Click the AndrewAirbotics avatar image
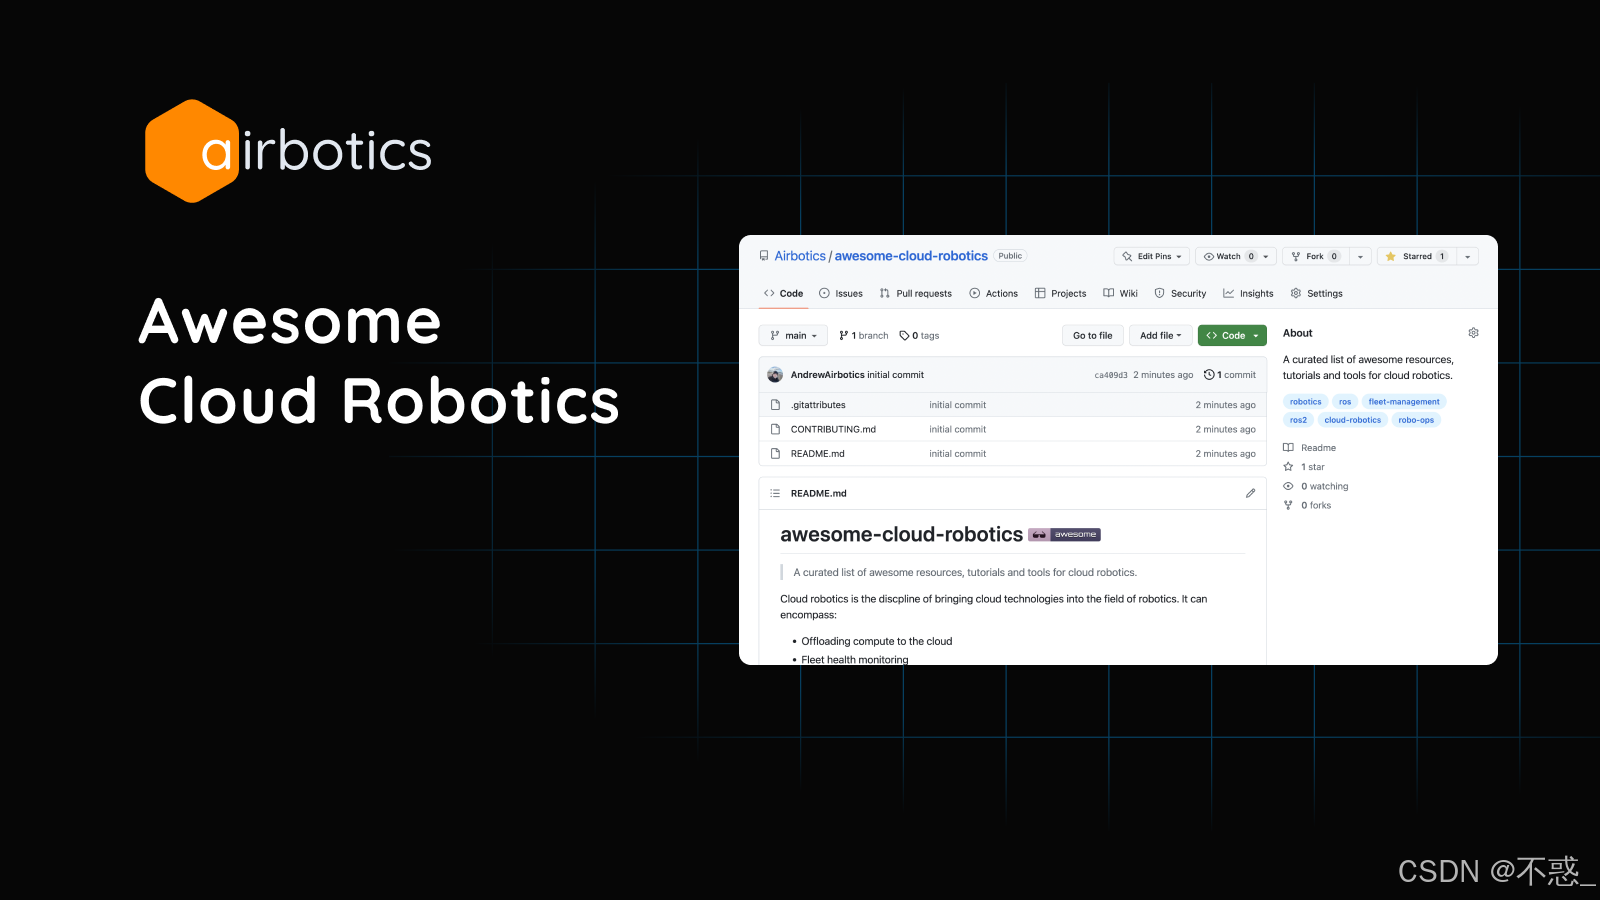 point(775,375)
